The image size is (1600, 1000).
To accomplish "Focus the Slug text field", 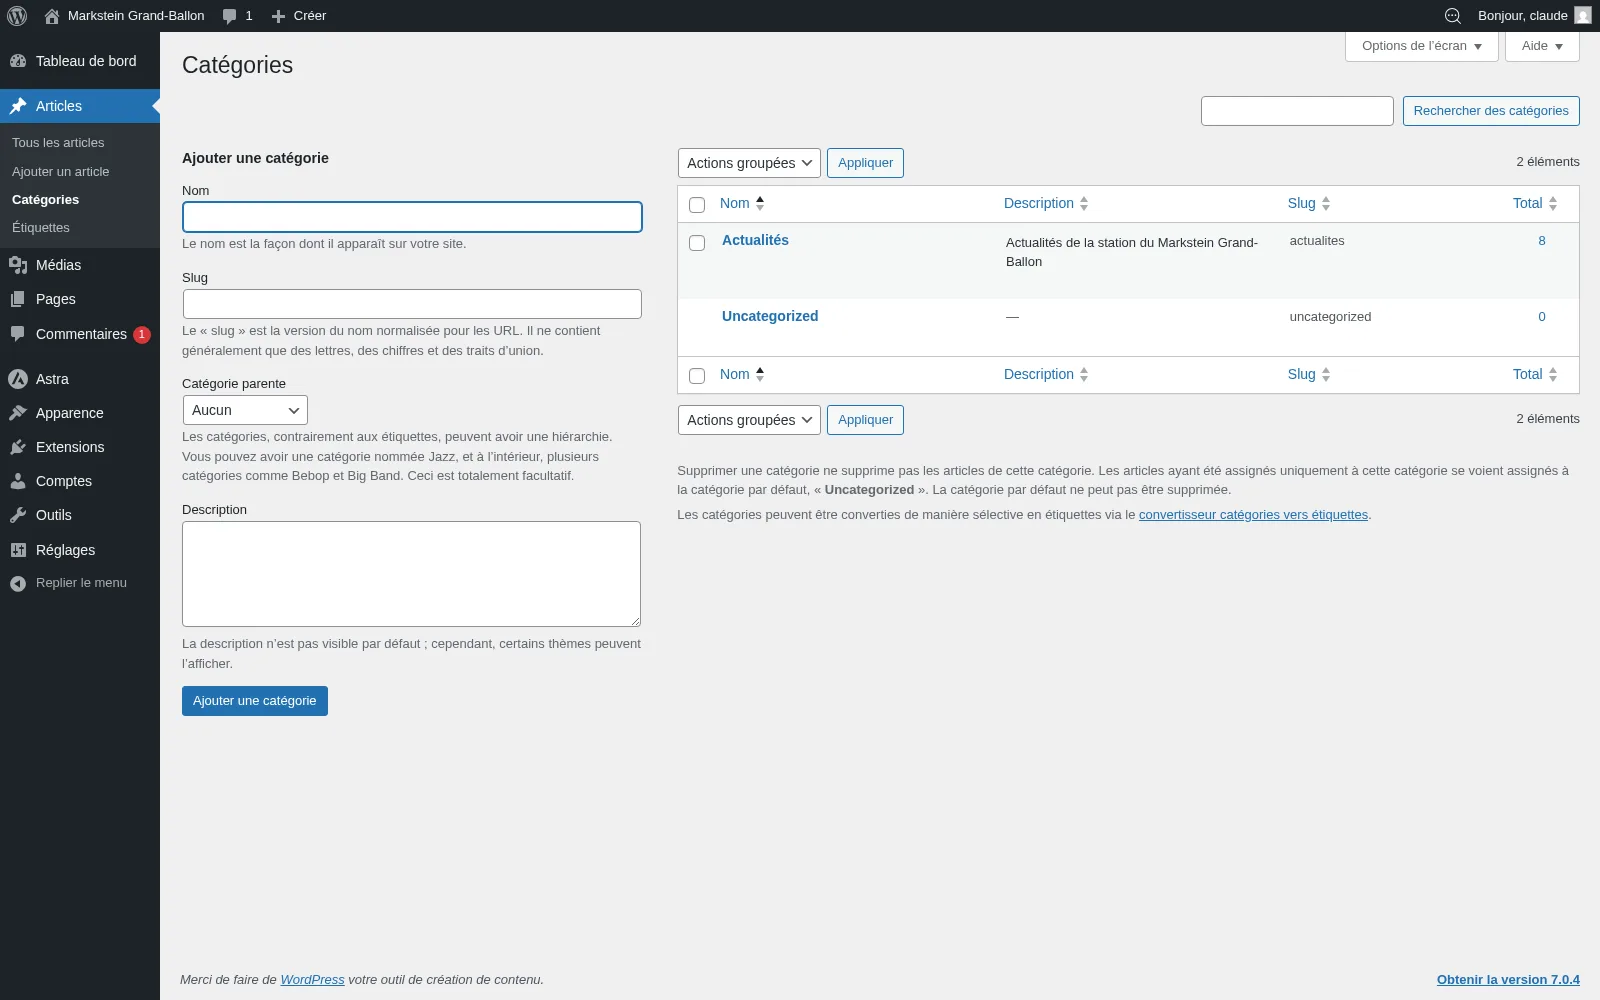I will pyautogui.click(x=412, y=304).
